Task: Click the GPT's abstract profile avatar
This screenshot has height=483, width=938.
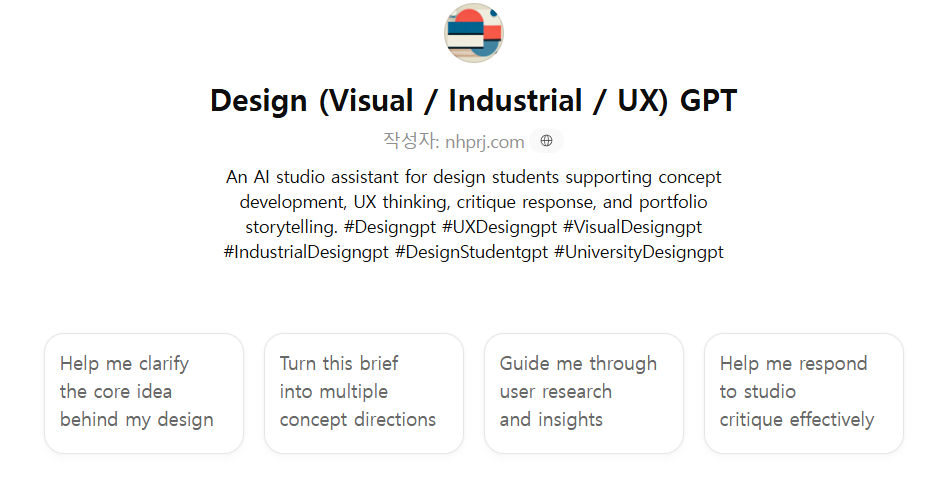Action: tap(473, 33)
